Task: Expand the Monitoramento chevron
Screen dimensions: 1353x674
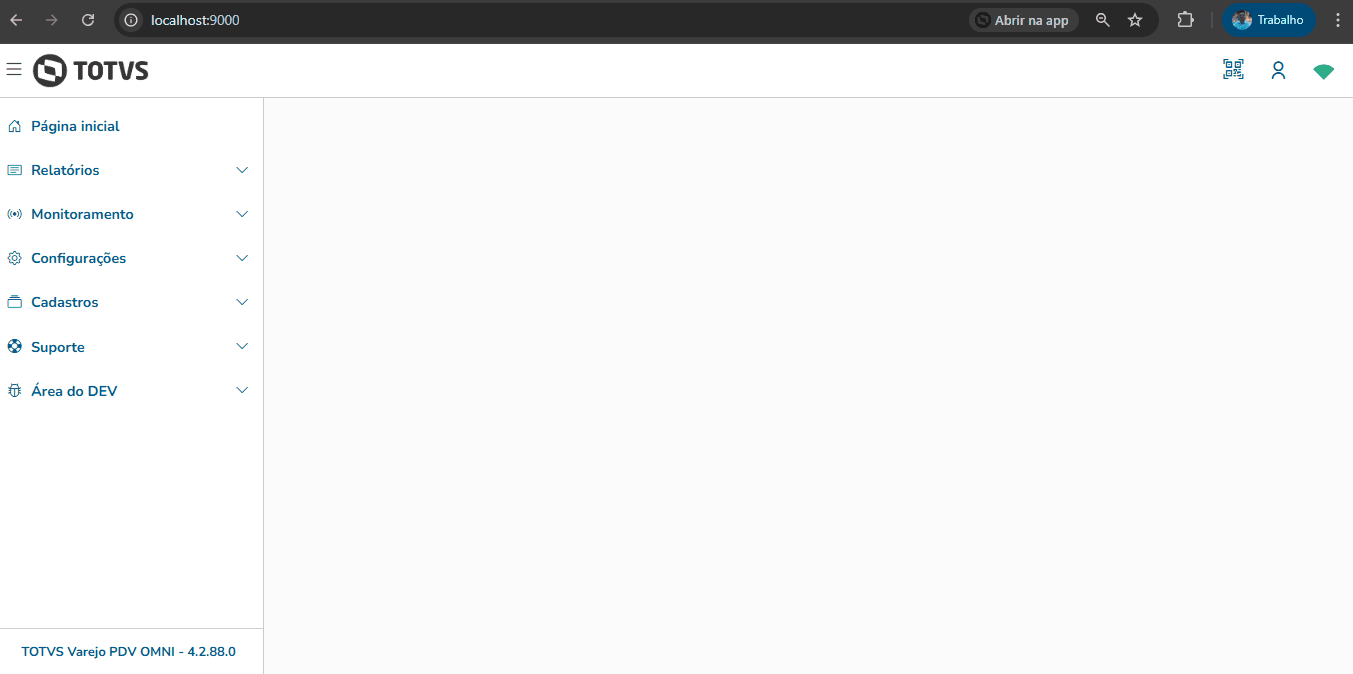Action: click(242, 214)
